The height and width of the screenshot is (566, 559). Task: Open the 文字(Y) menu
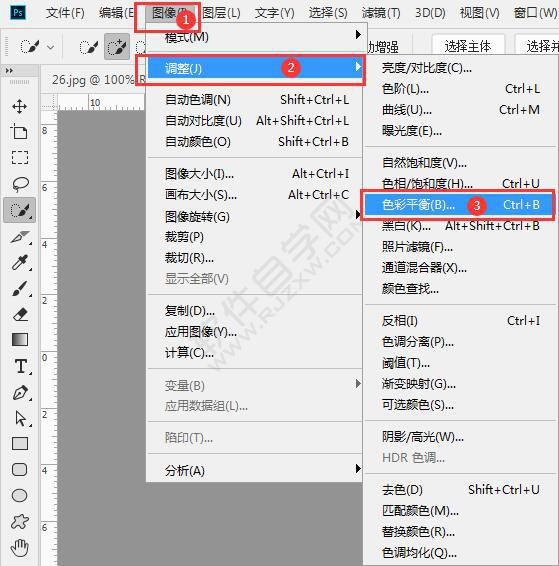click(274, 13)
